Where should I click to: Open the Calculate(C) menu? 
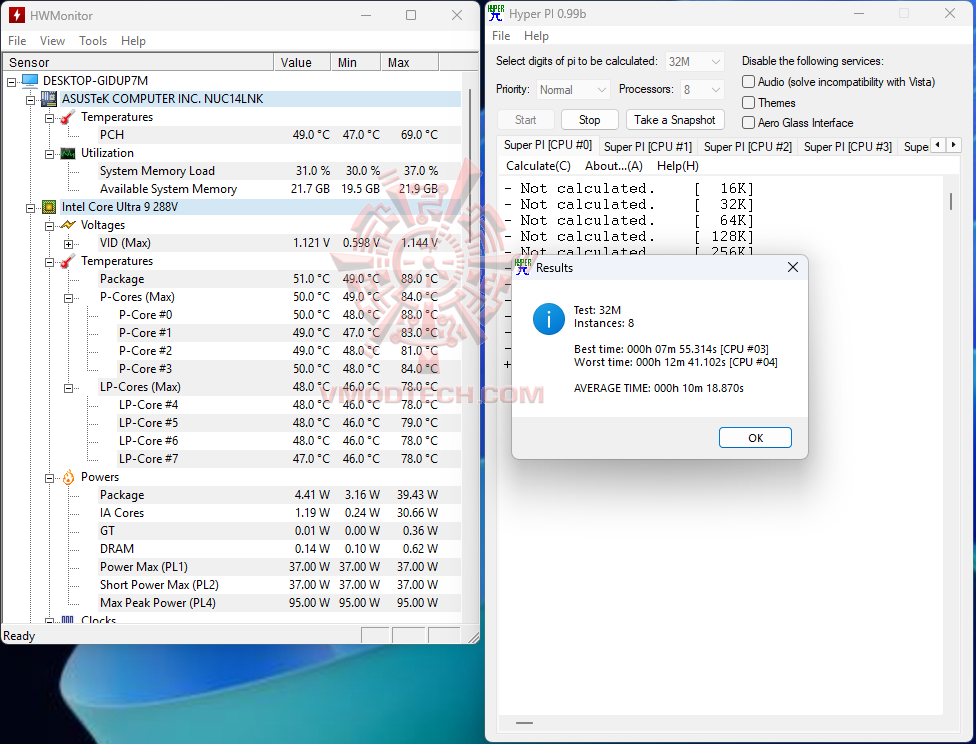tap(538, 166)
